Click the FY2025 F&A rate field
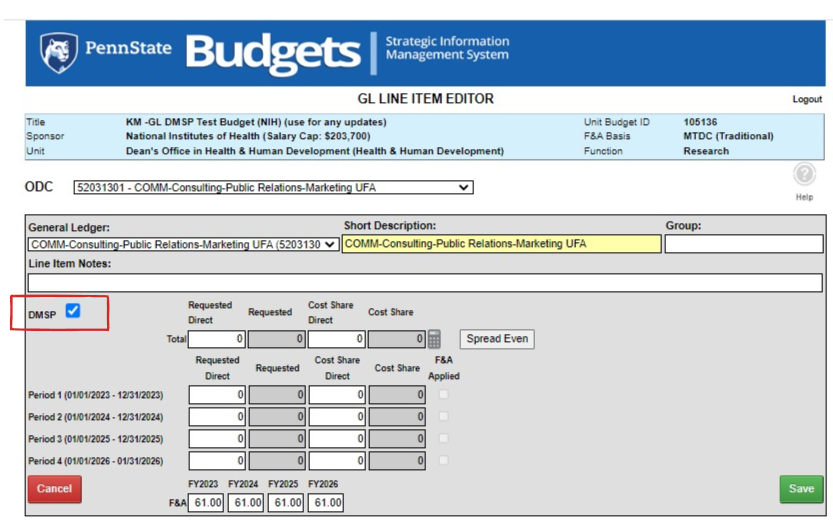Viewport: 833px width, 531px height. (286, 502)
